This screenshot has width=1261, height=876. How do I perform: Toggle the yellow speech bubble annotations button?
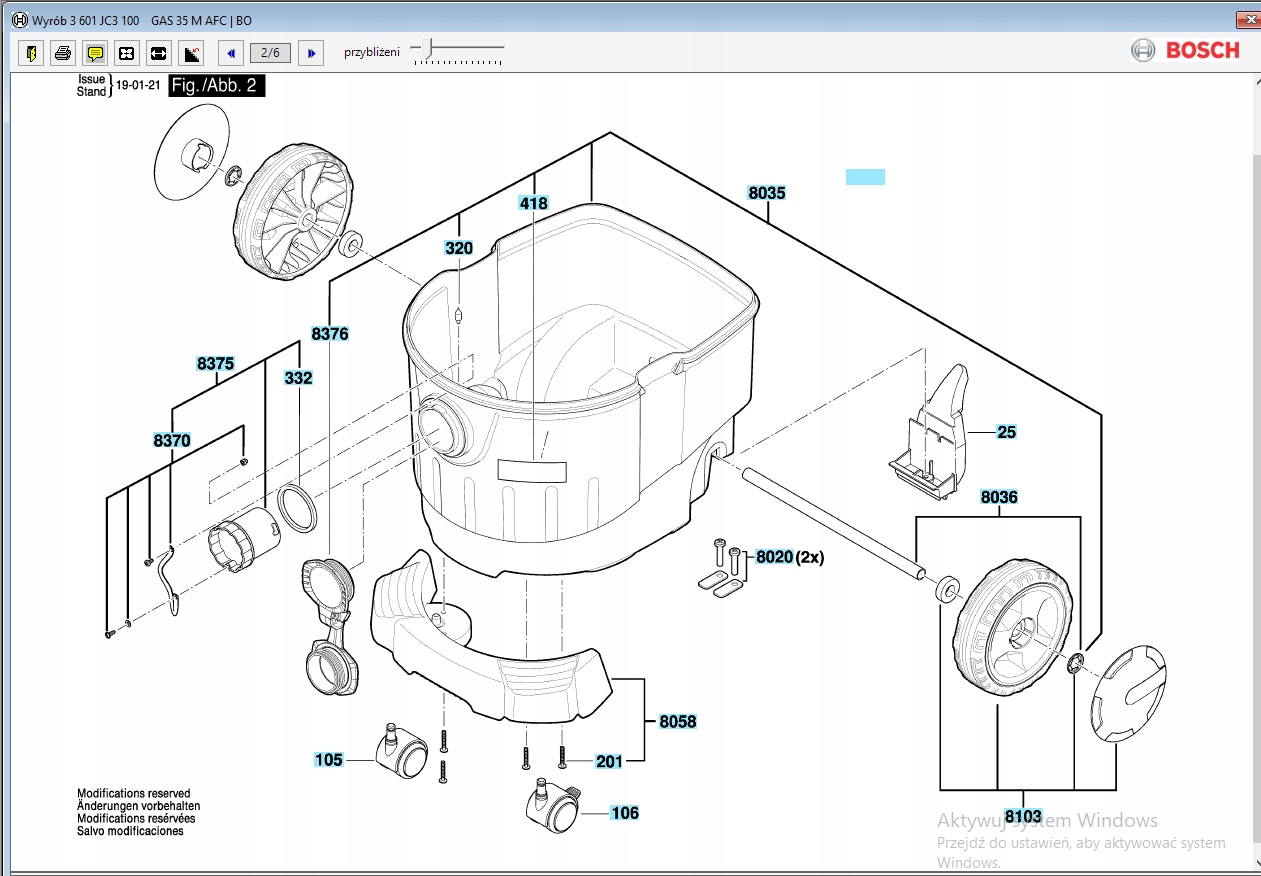tap(95, 53)
